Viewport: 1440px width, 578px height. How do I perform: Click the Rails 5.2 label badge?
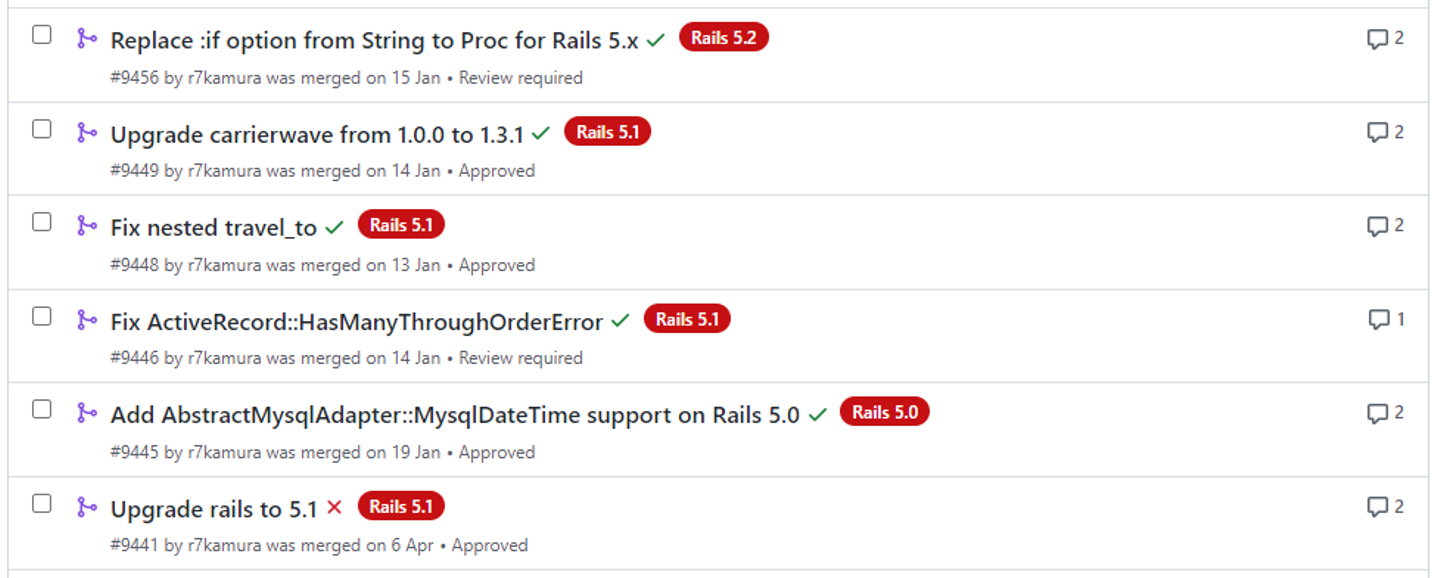723,38
